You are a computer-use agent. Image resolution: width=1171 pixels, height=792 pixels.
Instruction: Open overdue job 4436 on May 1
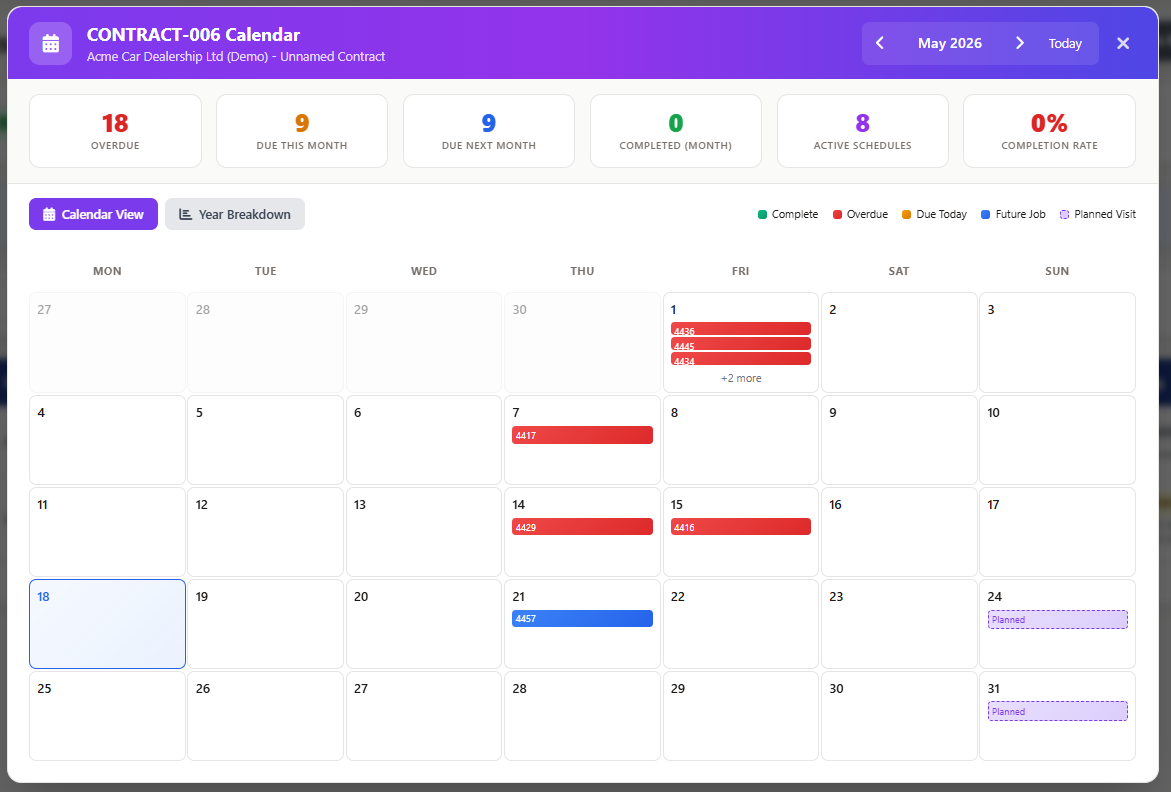point(740,328)
